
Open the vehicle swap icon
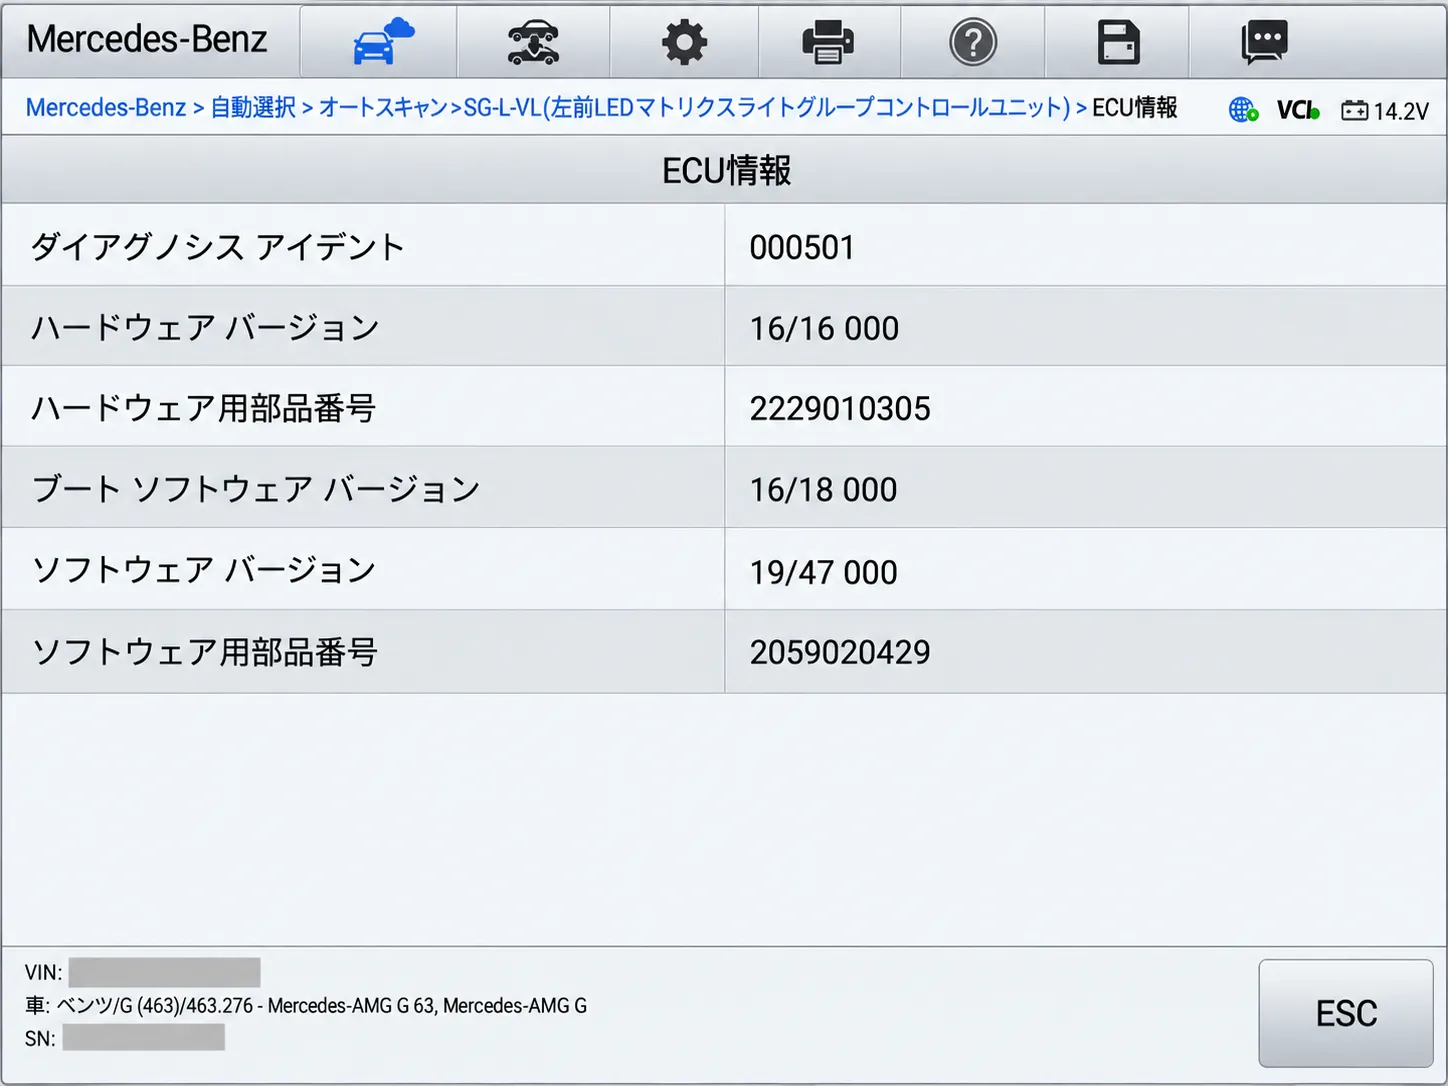tap(533, 42)
